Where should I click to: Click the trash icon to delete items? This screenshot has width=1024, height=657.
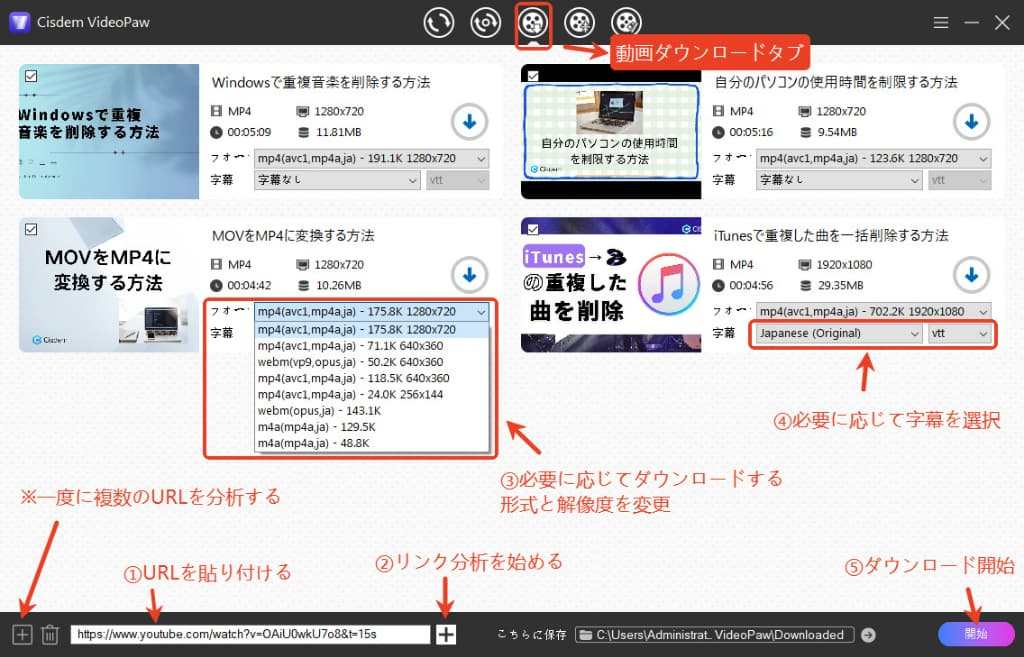click(x=50, y=634)
